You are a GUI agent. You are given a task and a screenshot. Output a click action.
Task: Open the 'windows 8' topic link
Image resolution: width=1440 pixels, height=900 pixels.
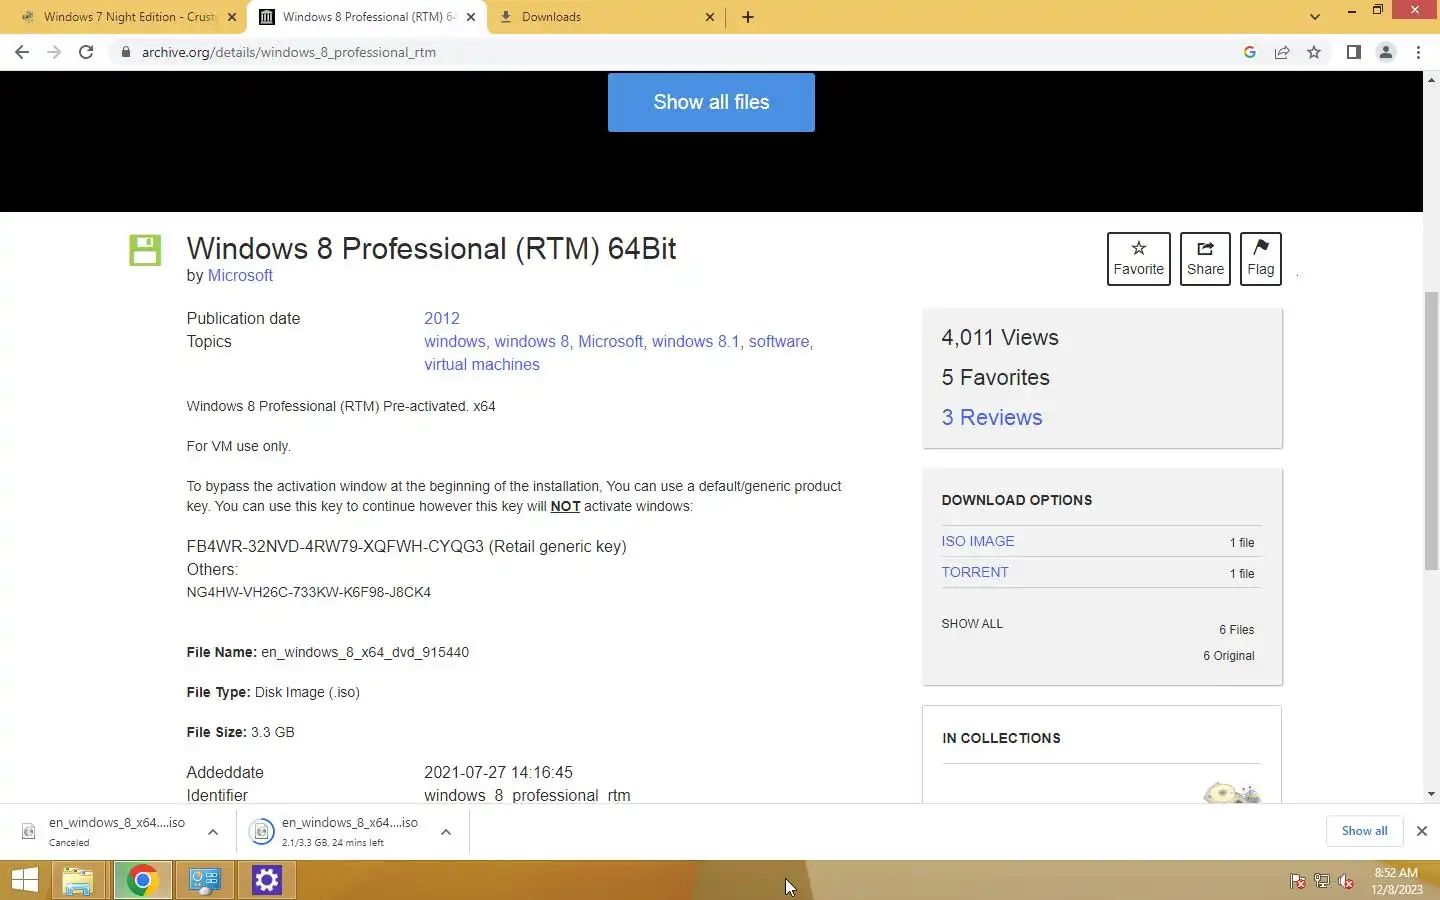[x=532, y=342]
